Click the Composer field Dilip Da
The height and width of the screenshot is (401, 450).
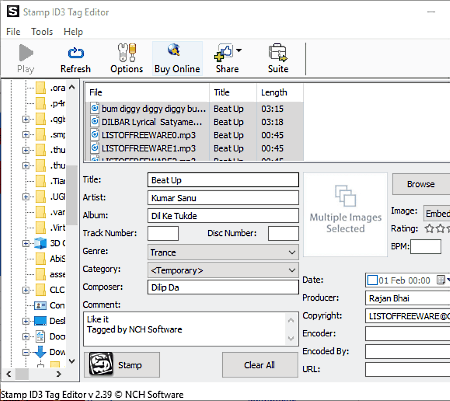[223, 287]
